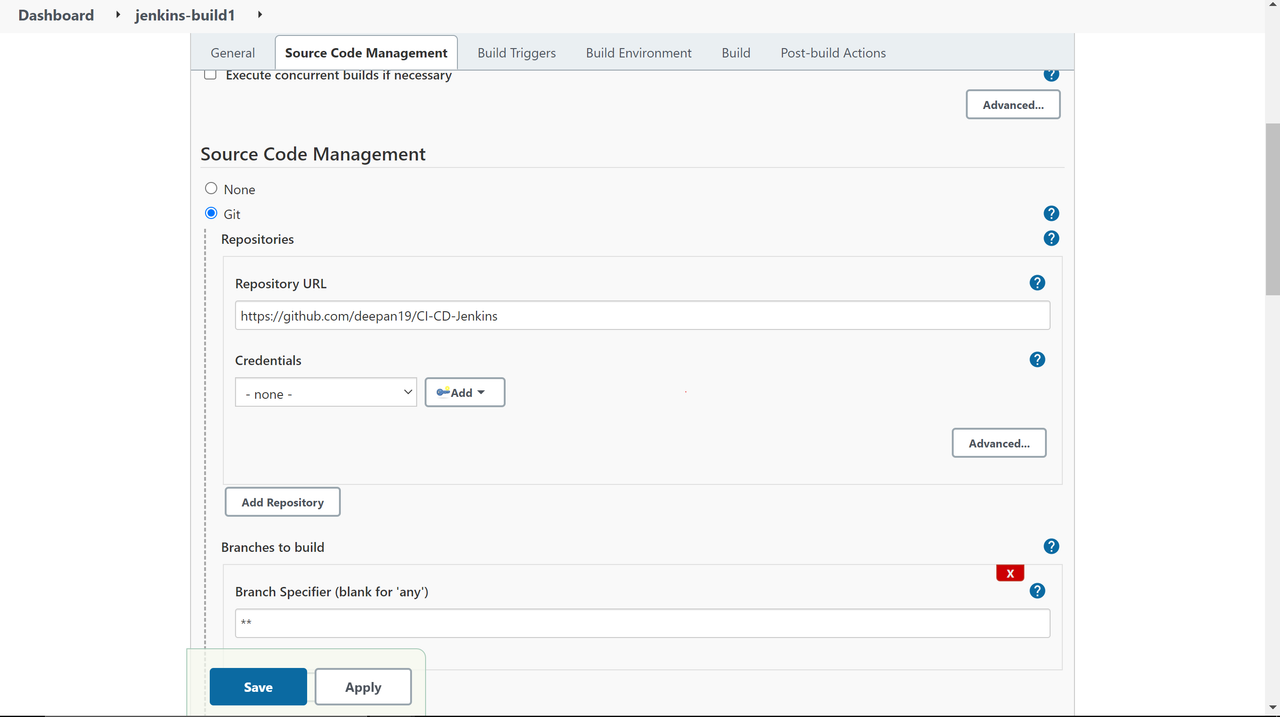Open the Credentials dropdown showing none
This screenshot has height=717, width=1280.
(x=326, y=392)
